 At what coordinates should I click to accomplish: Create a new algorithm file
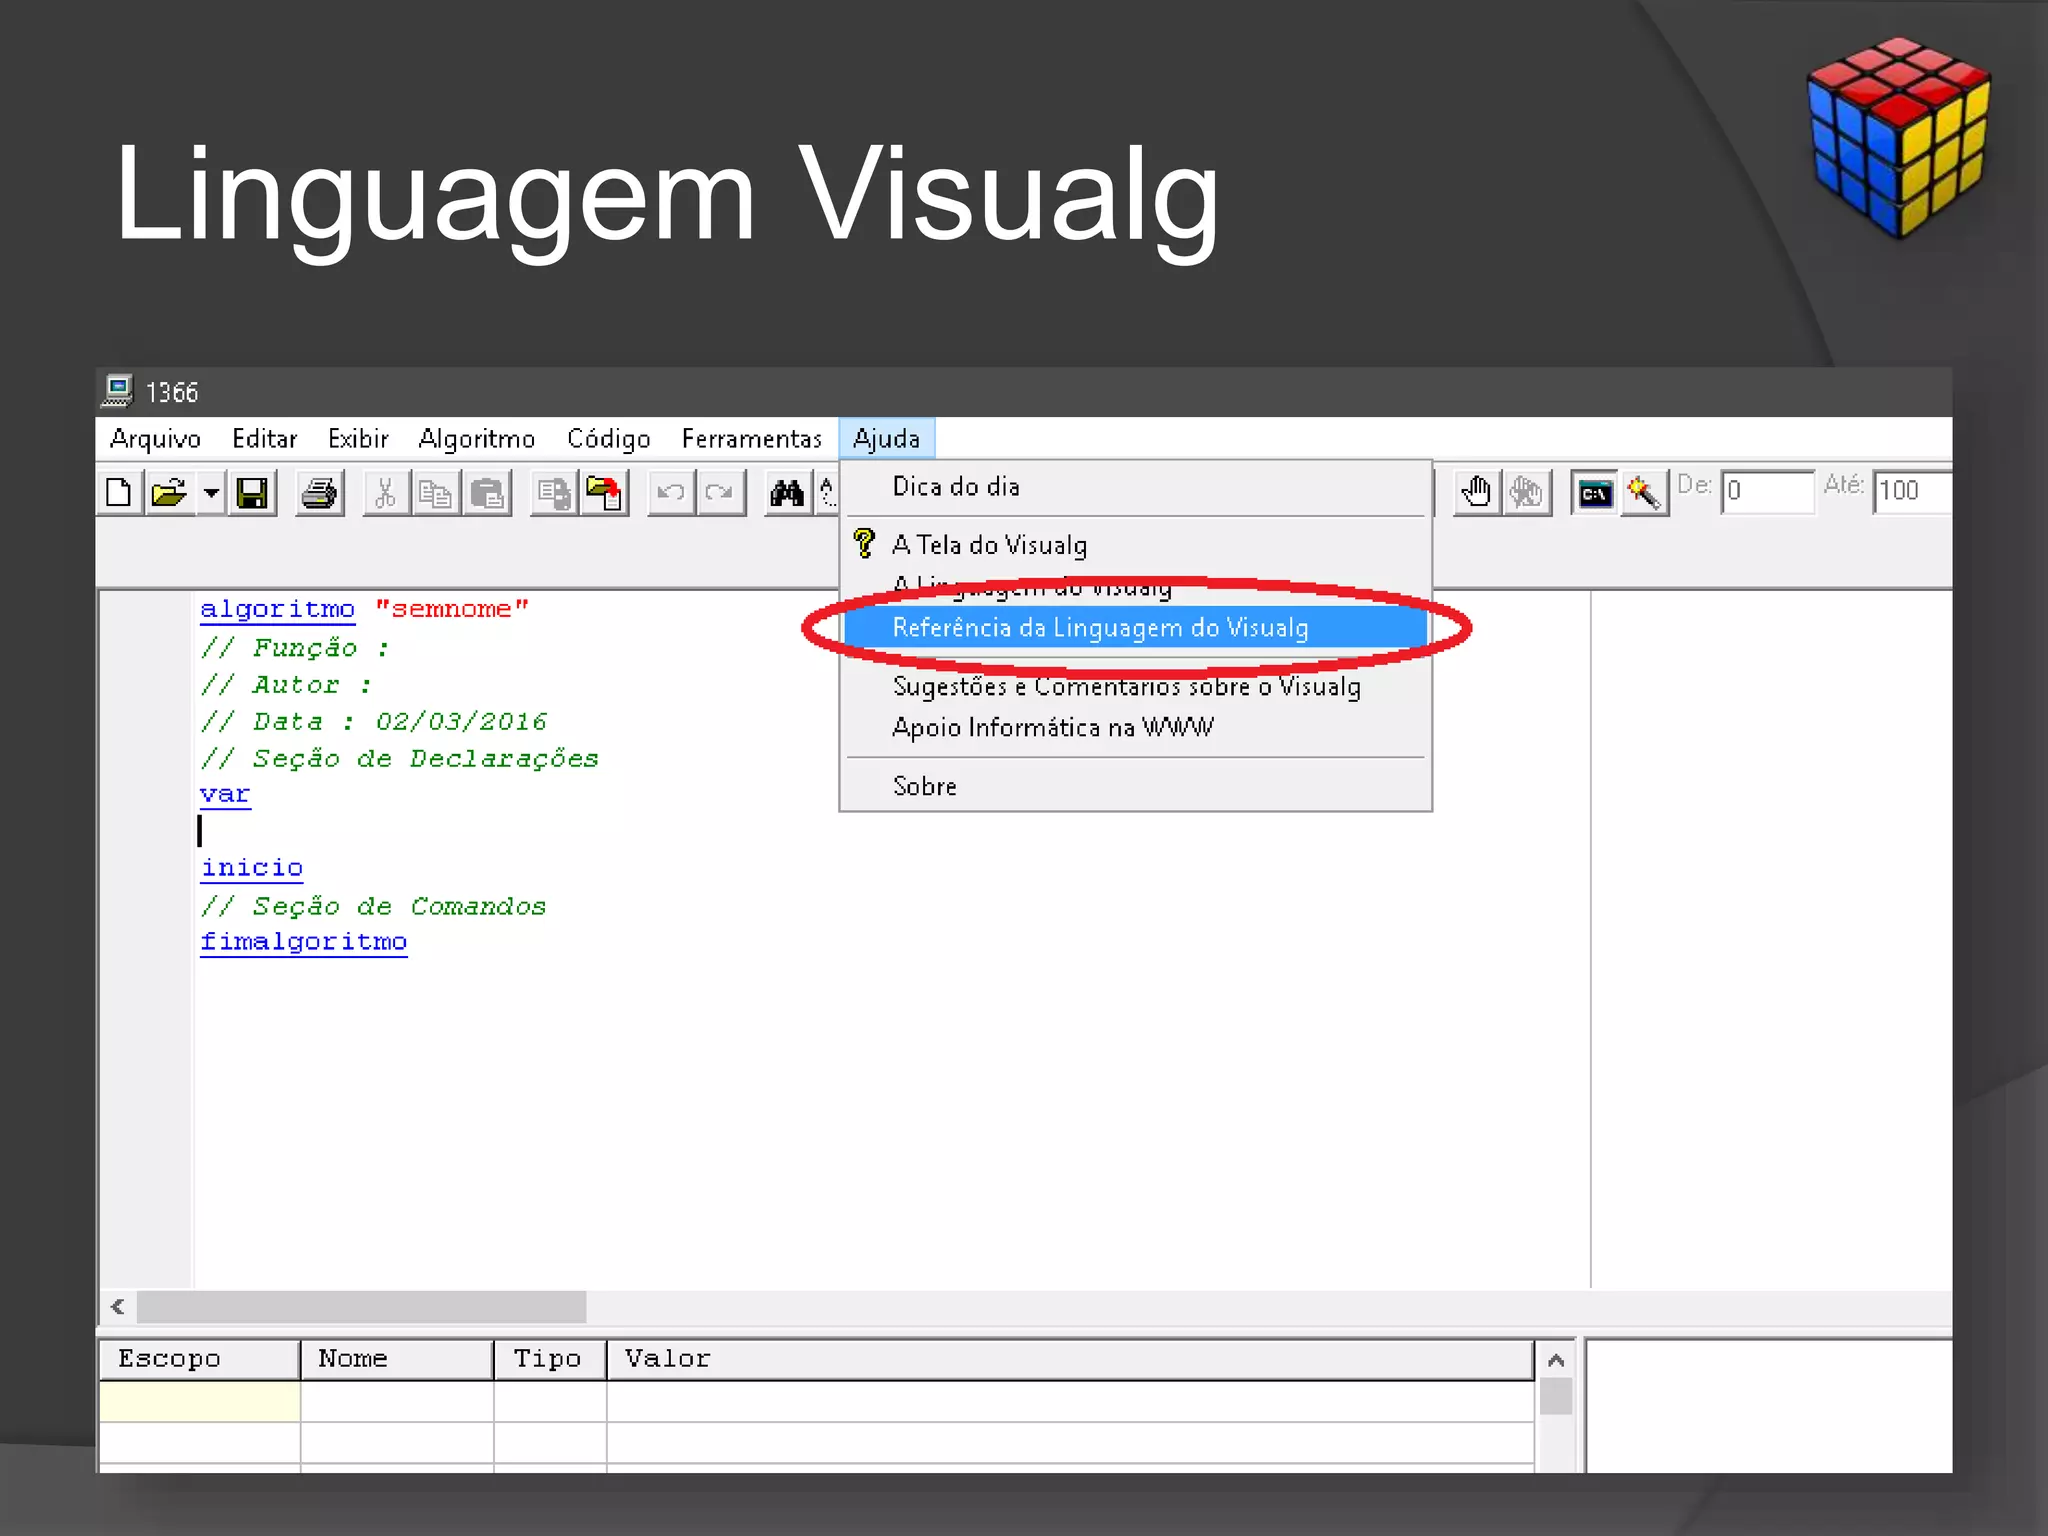click(119, 493)
